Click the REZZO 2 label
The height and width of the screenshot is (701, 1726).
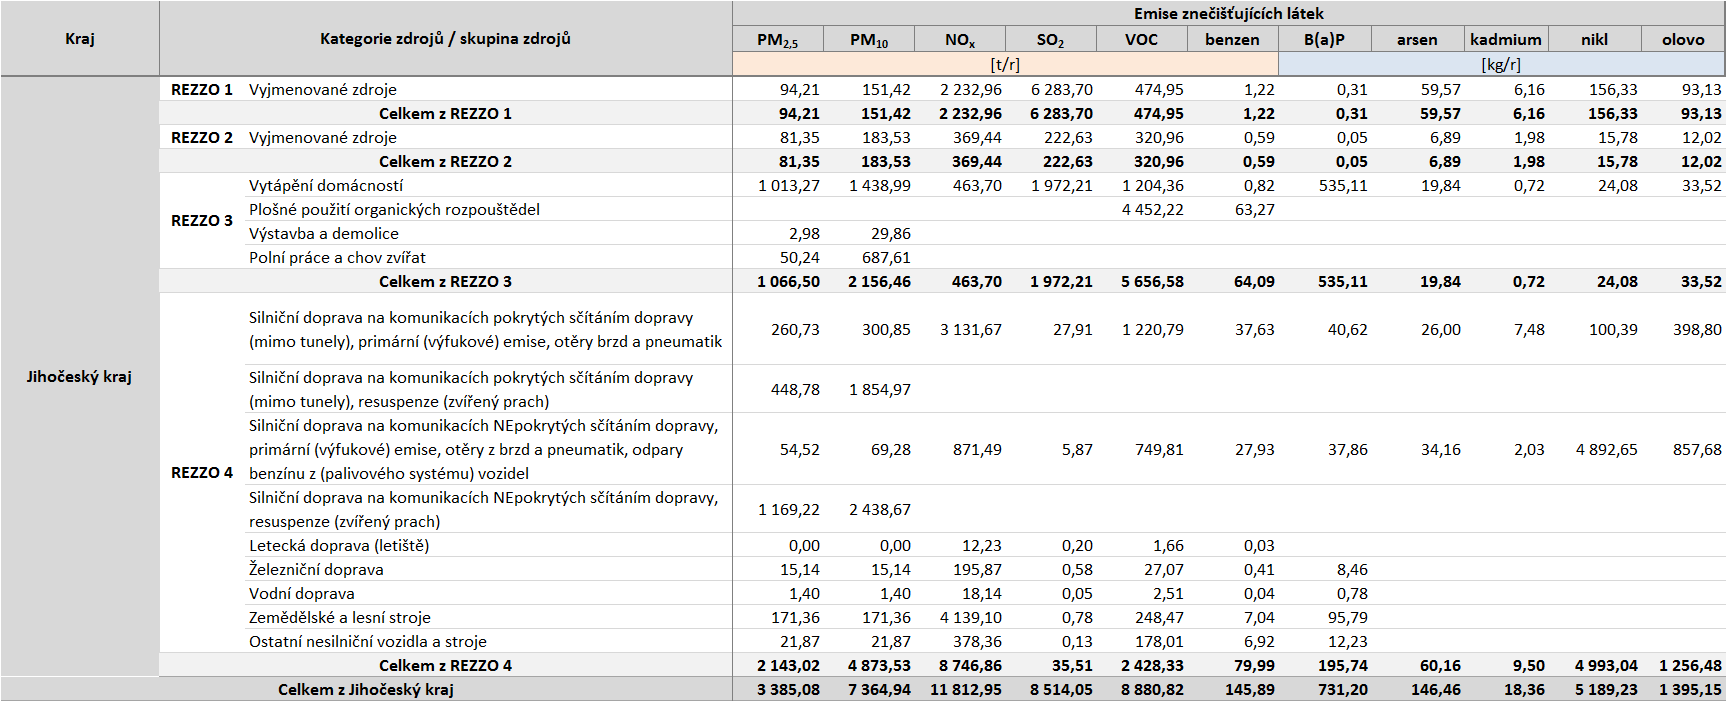[202, 137]
